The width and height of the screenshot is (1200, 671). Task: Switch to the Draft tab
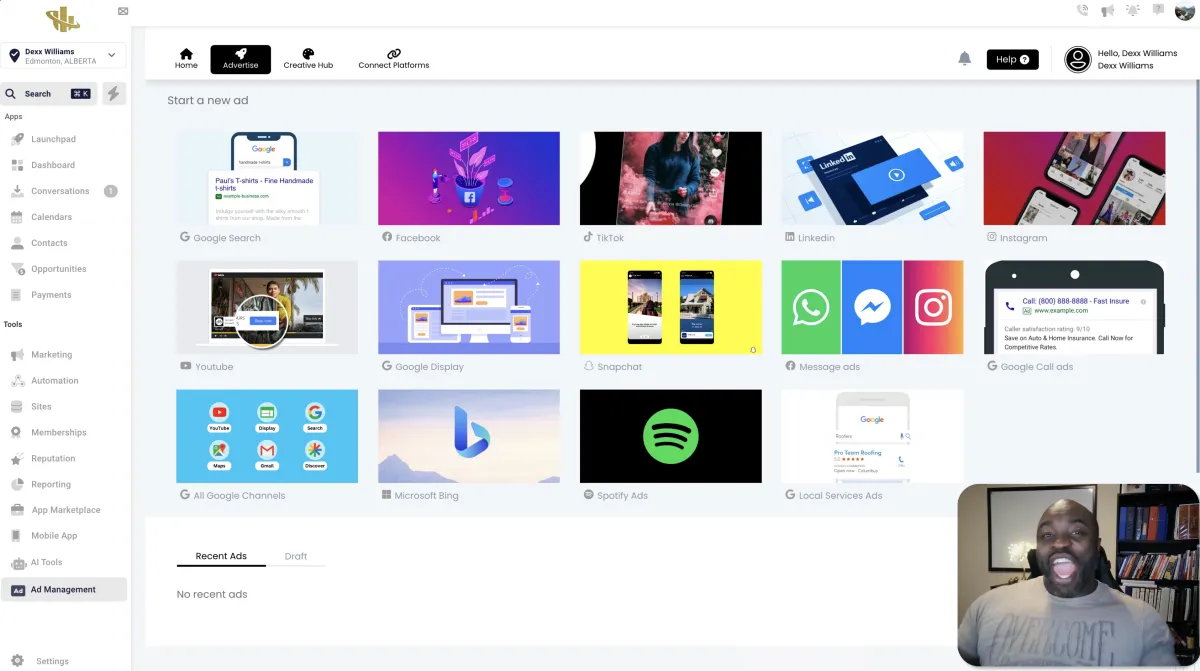click(x=296, y=556)
